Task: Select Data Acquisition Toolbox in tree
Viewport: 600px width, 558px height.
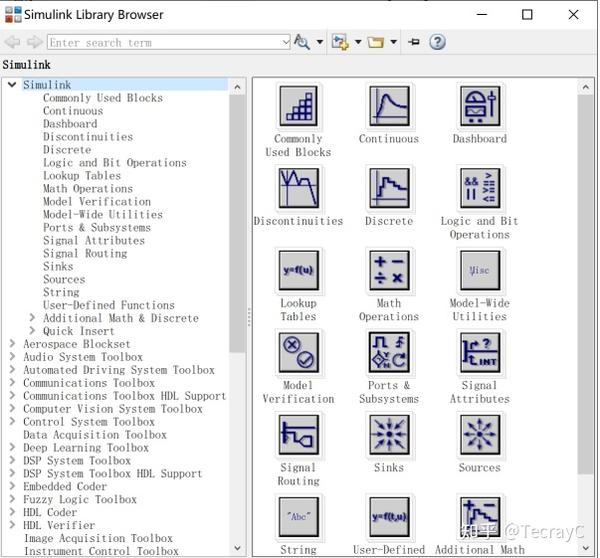Action: click(x=95, y=435)
